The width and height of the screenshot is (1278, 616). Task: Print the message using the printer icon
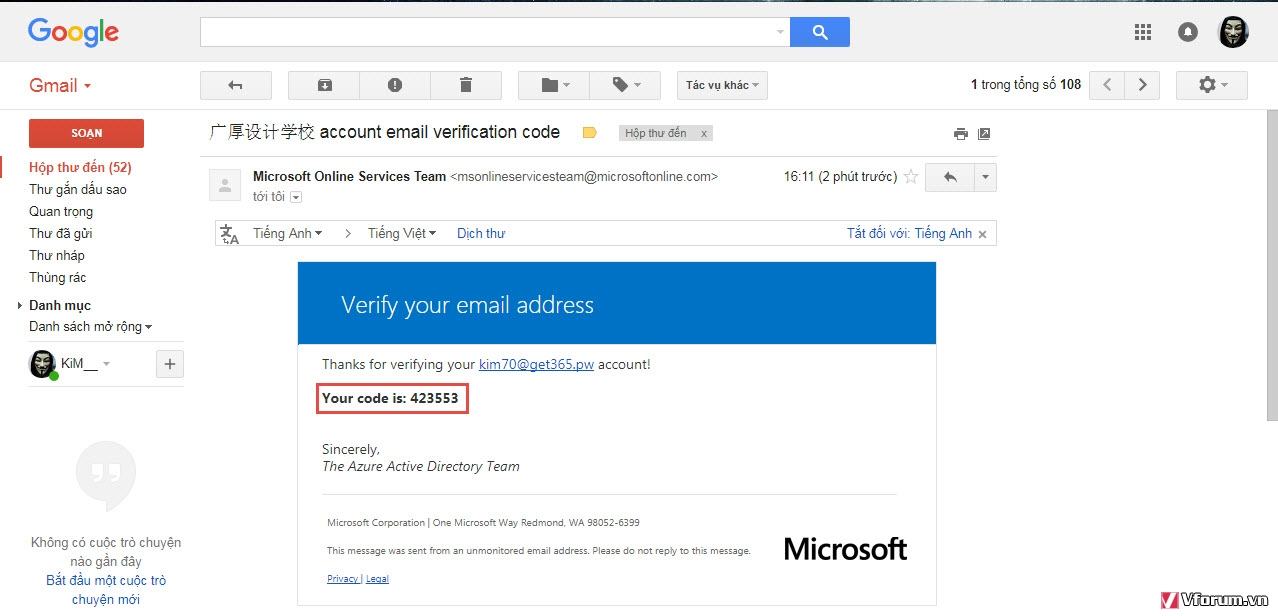pos(960,134)
